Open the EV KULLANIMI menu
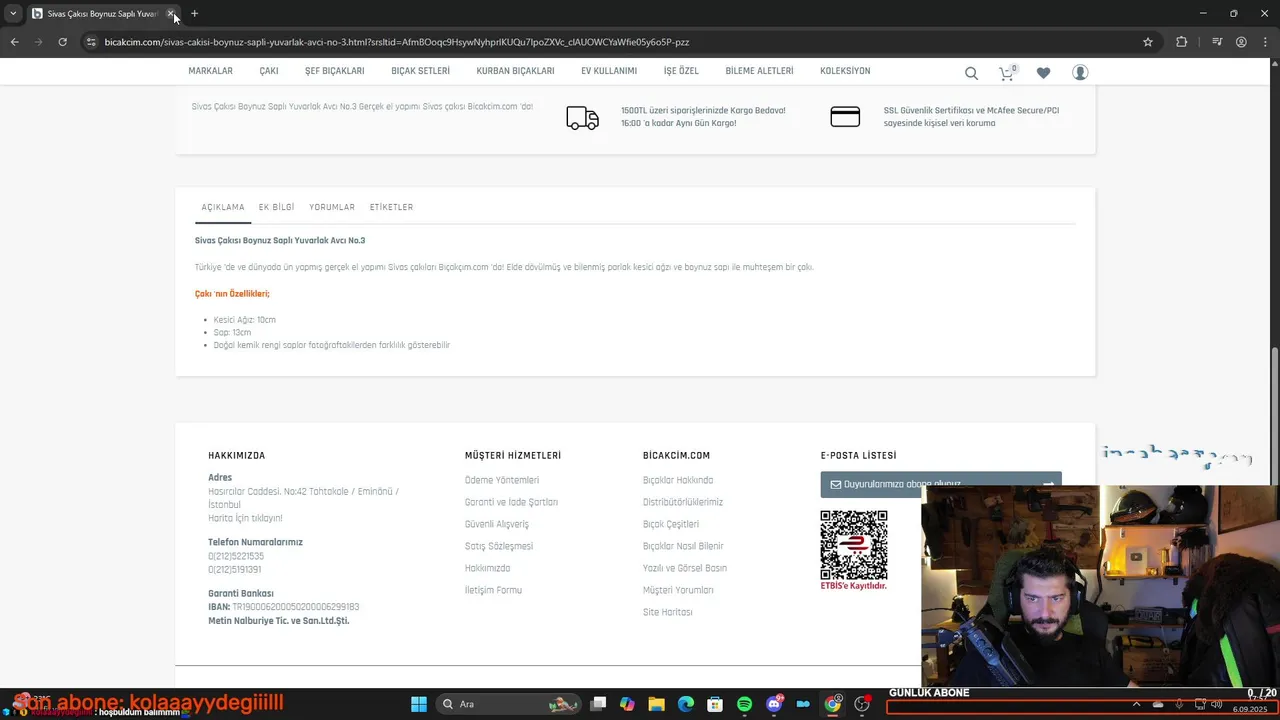 [609, 71]
